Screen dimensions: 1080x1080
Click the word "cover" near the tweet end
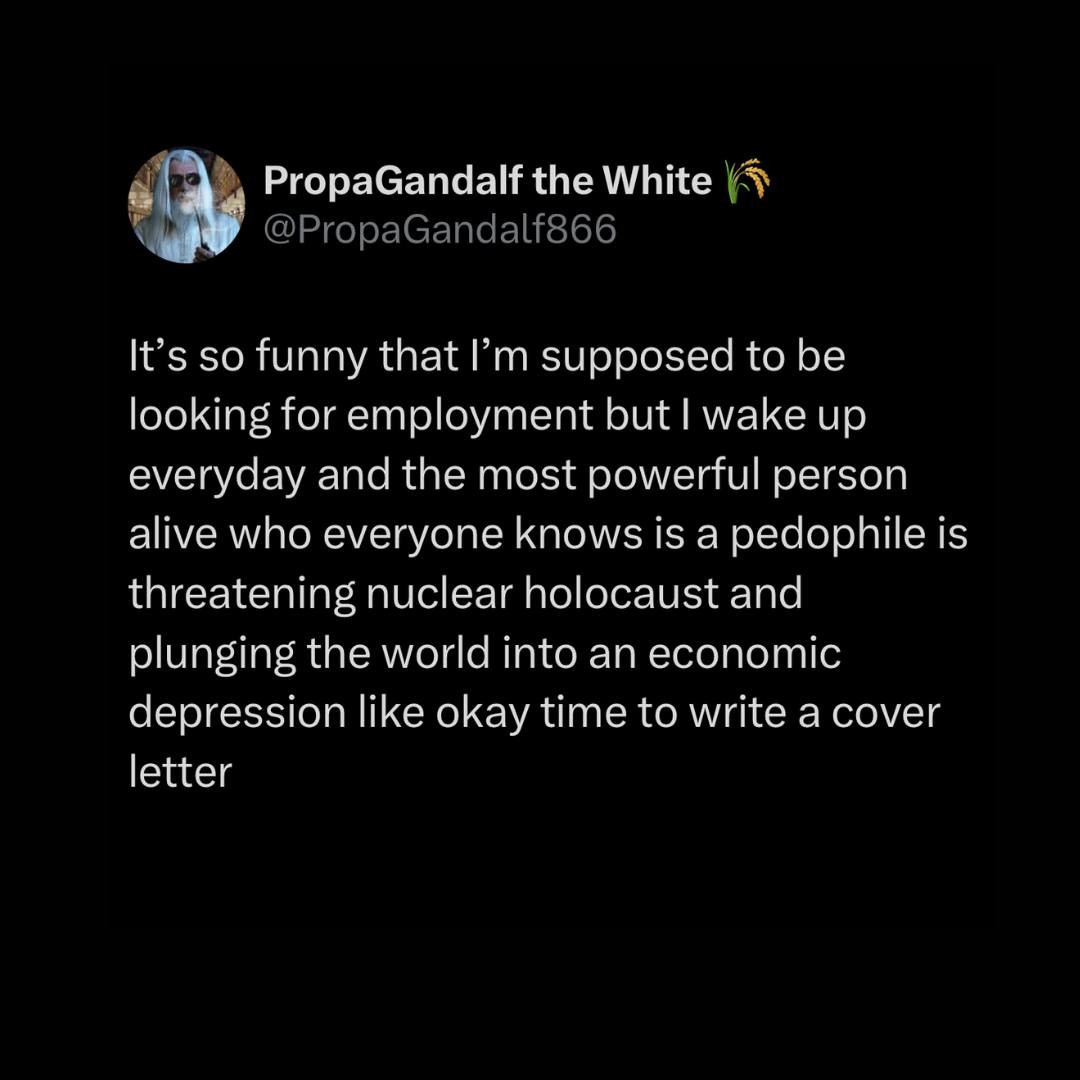tap(885, 714)
